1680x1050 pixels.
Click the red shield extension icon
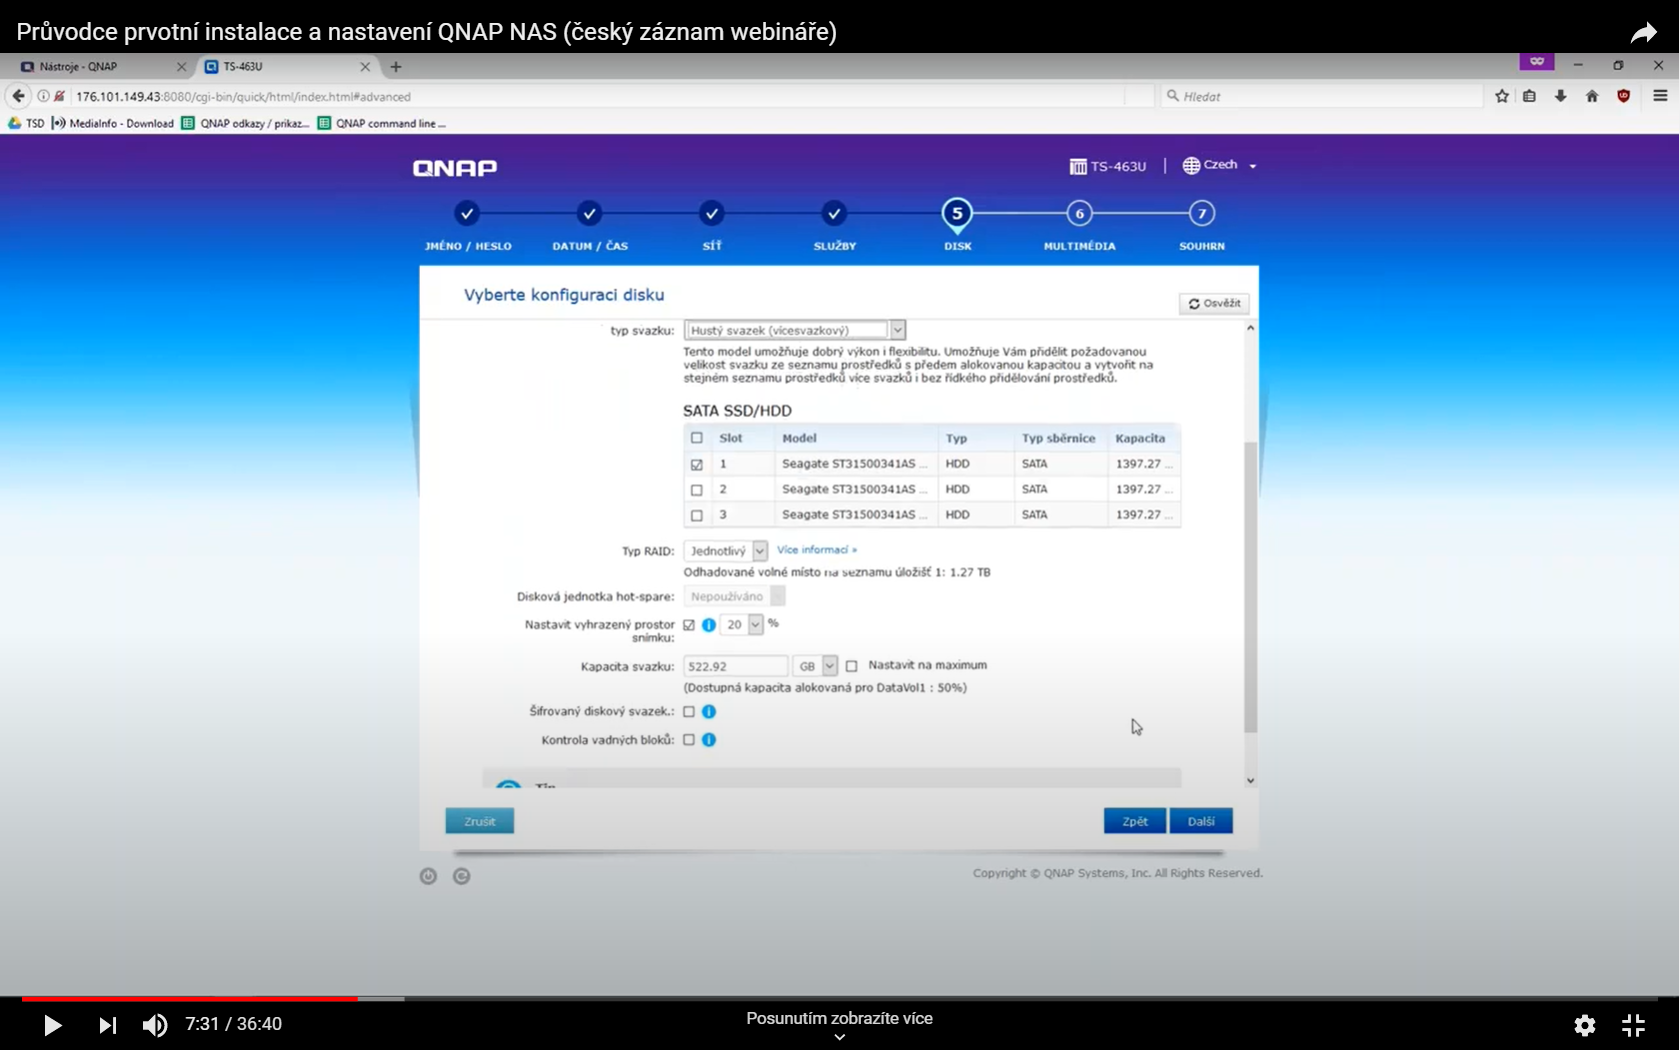[x=1623, y=96]
